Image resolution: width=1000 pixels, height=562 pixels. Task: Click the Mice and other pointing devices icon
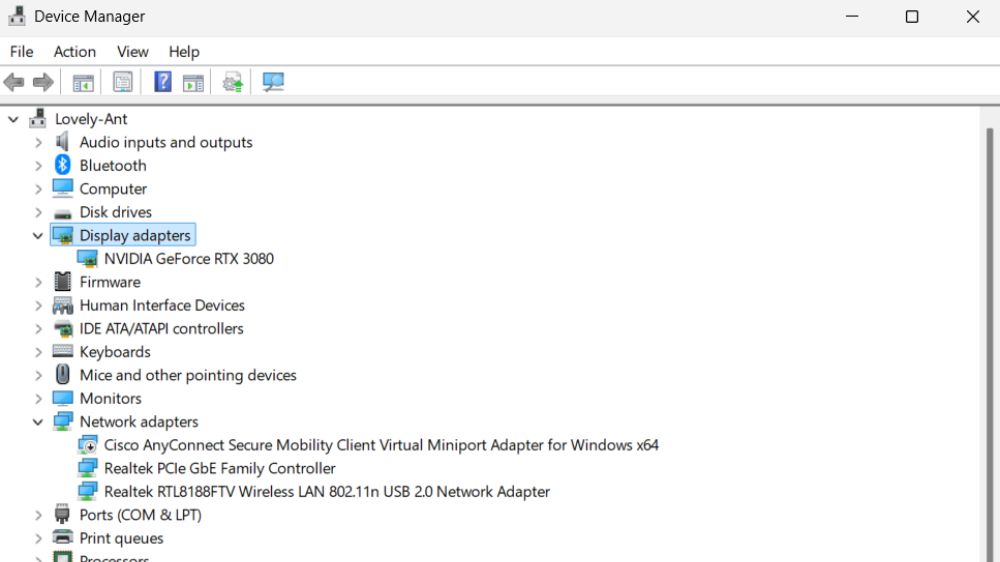[x=62, y=374]
